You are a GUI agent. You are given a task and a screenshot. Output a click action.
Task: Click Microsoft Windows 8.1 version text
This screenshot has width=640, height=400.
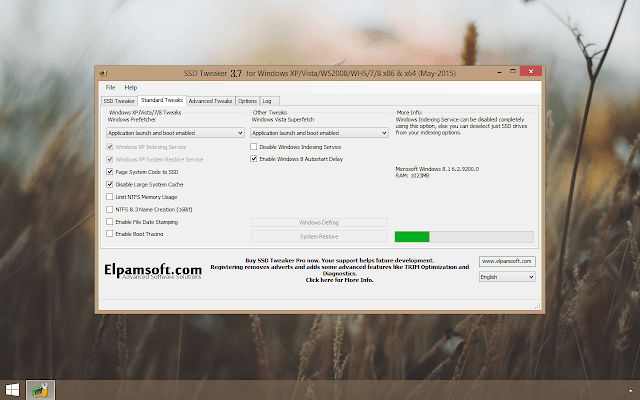[x=437, y=169]
